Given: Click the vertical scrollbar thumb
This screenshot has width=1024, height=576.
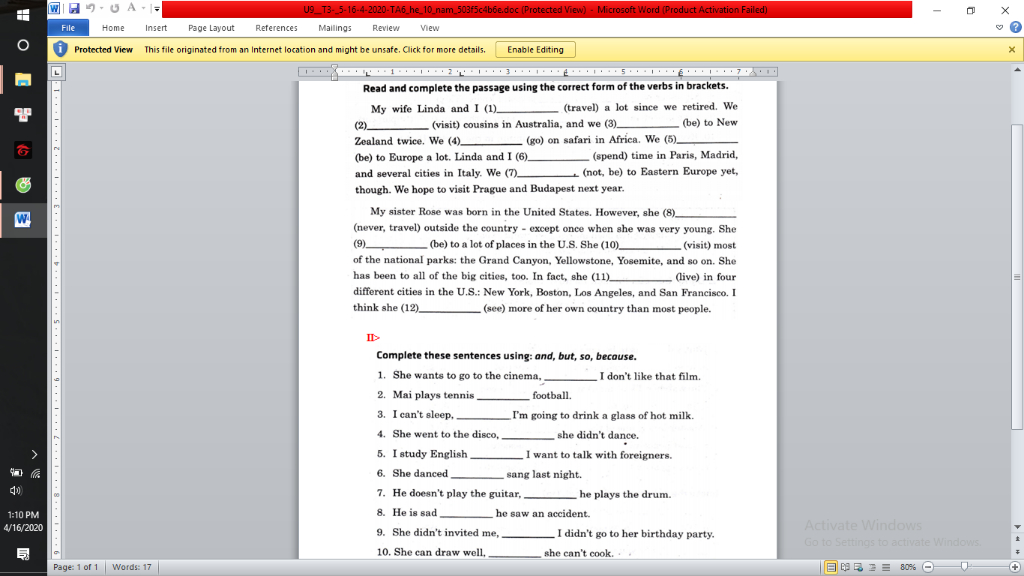Looking at the screenshot, I should [1017, 276].
